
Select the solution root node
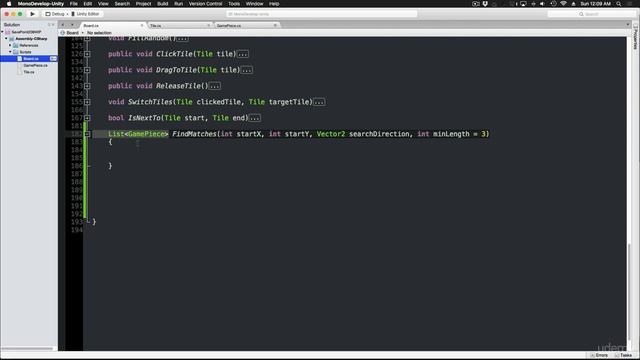[x=26, y=32]
